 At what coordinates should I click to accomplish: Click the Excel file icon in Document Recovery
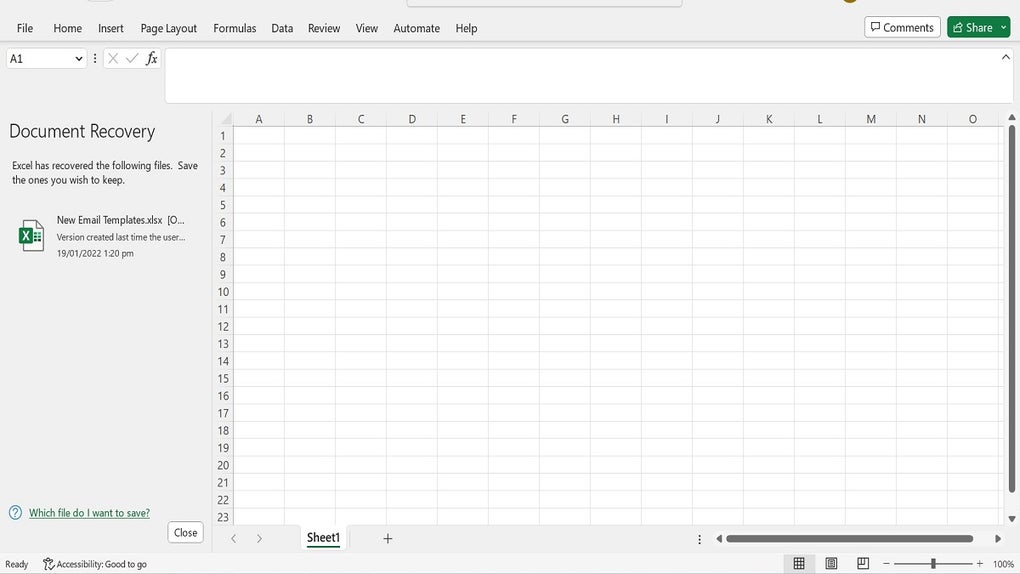(31, 235)
